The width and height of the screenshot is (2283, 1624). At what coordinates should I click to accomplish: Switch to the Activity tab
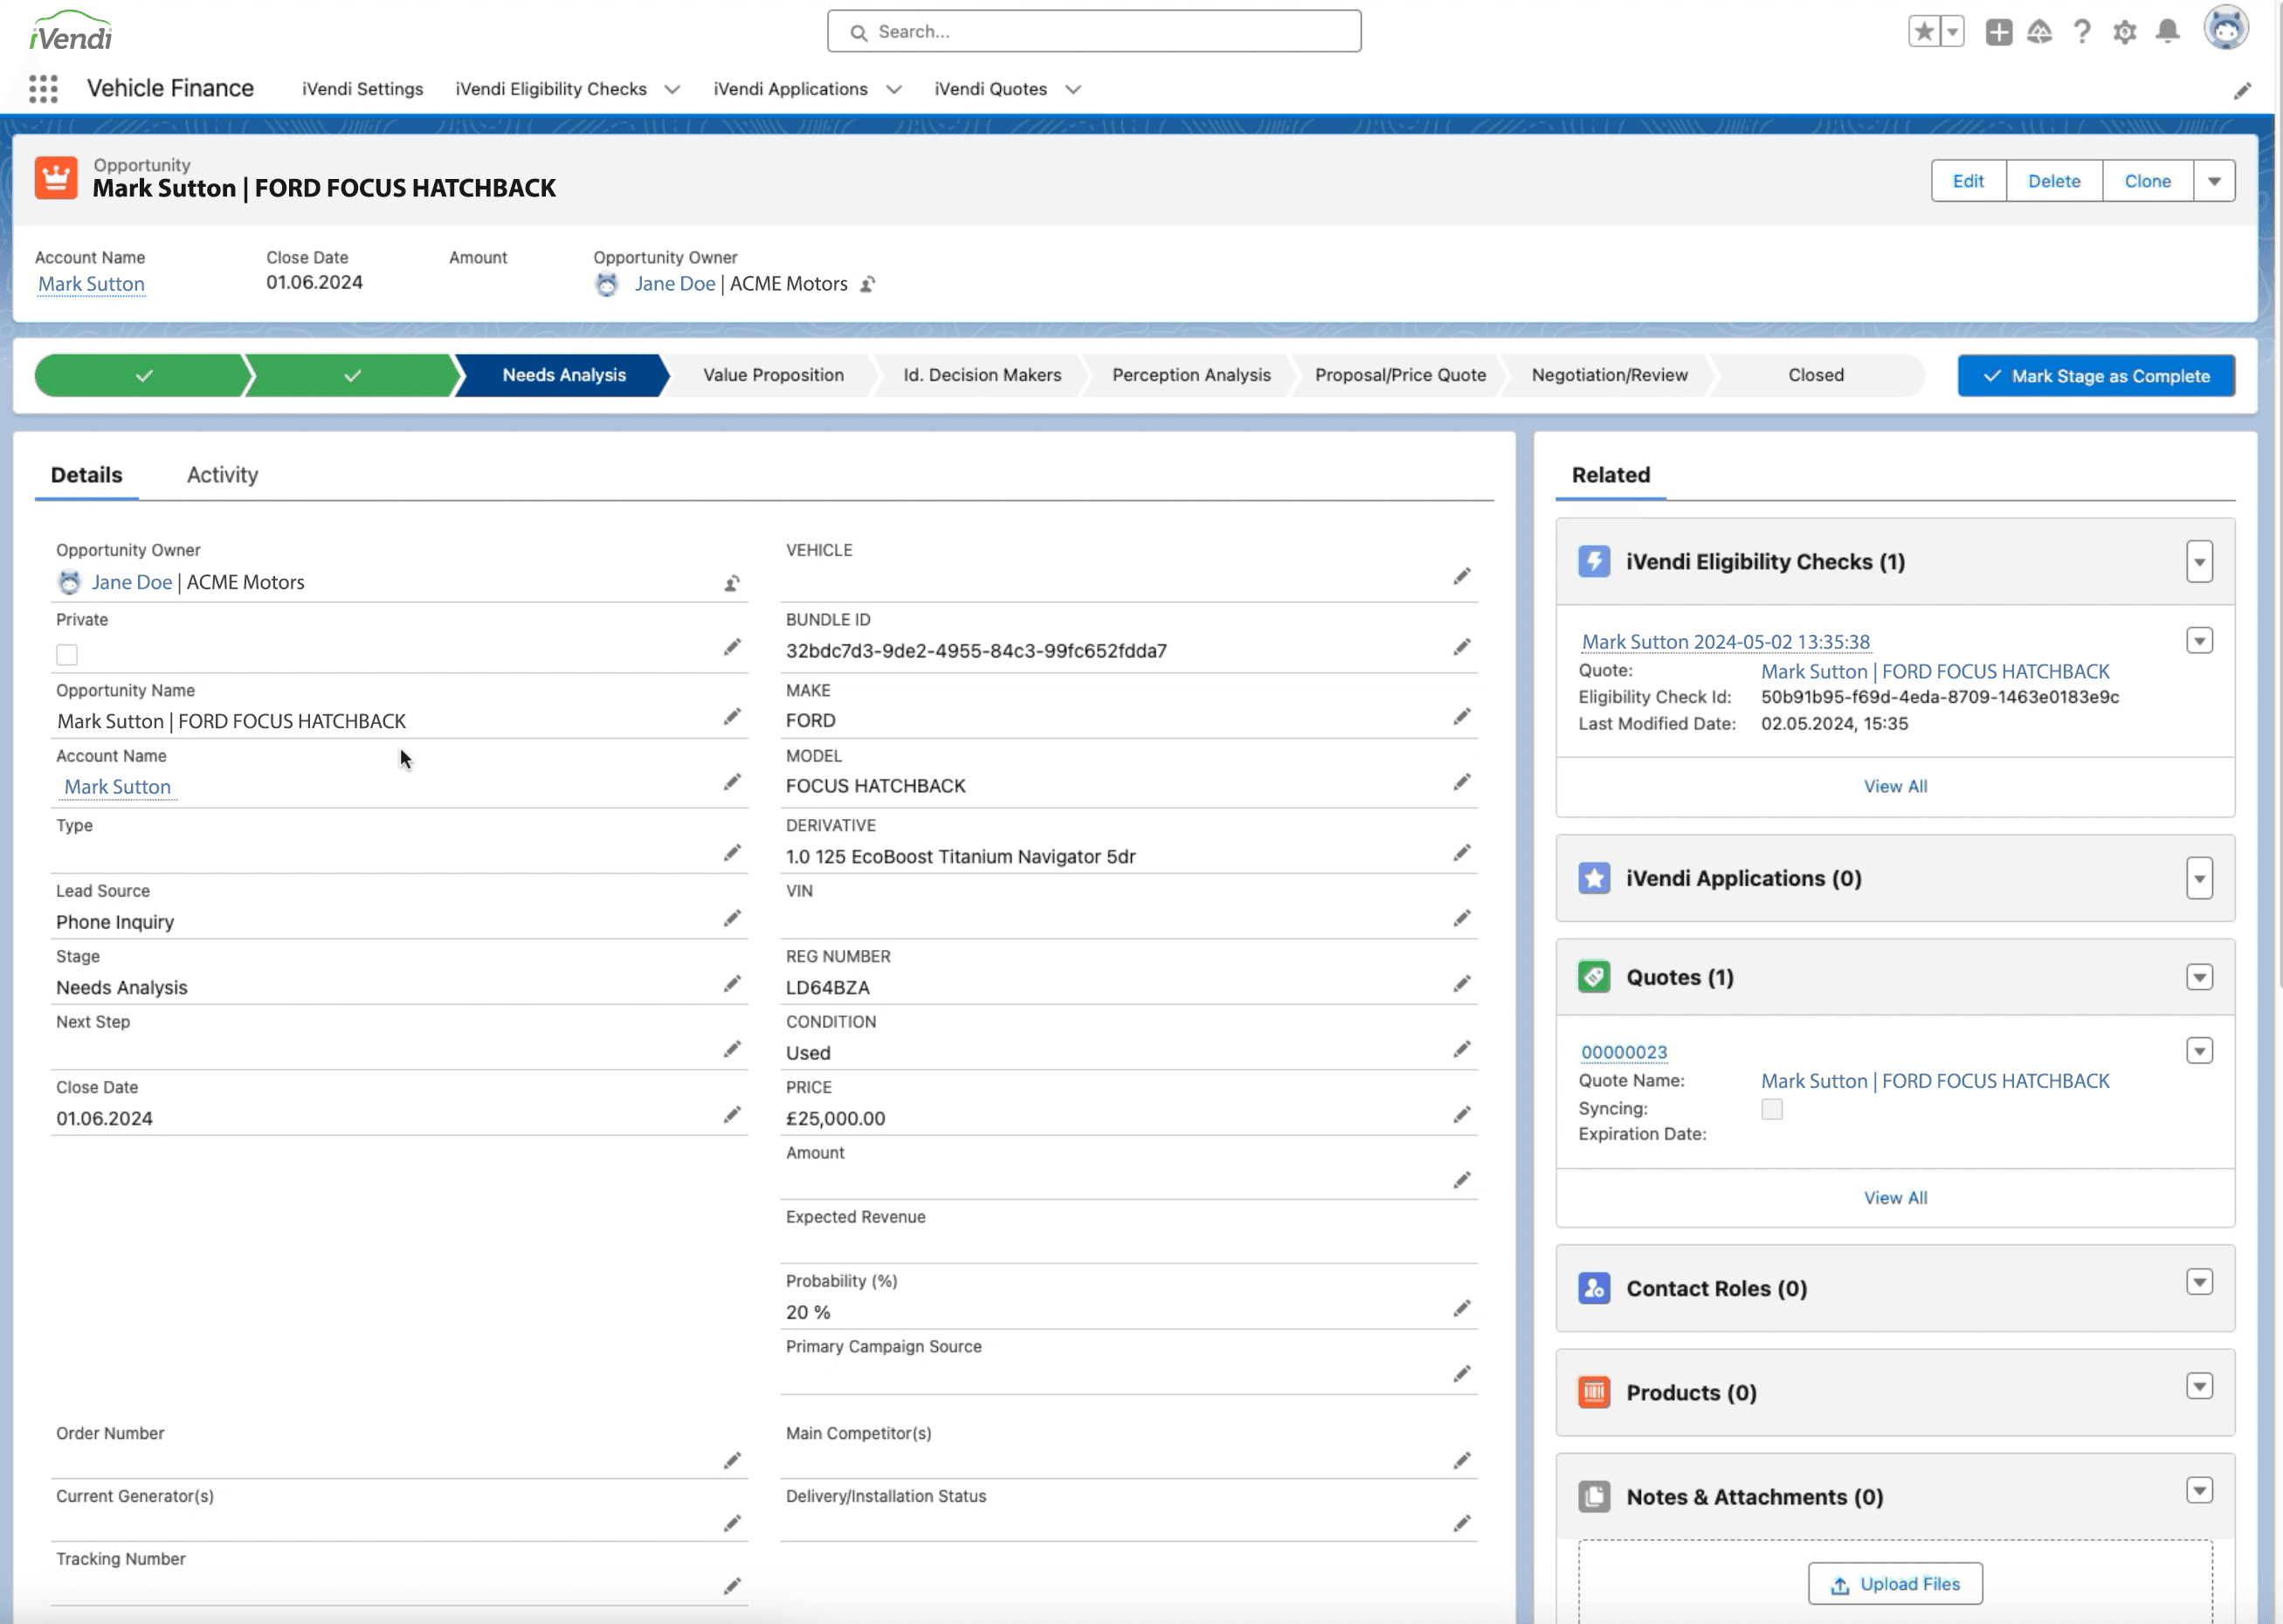click(x=222, y=475)
